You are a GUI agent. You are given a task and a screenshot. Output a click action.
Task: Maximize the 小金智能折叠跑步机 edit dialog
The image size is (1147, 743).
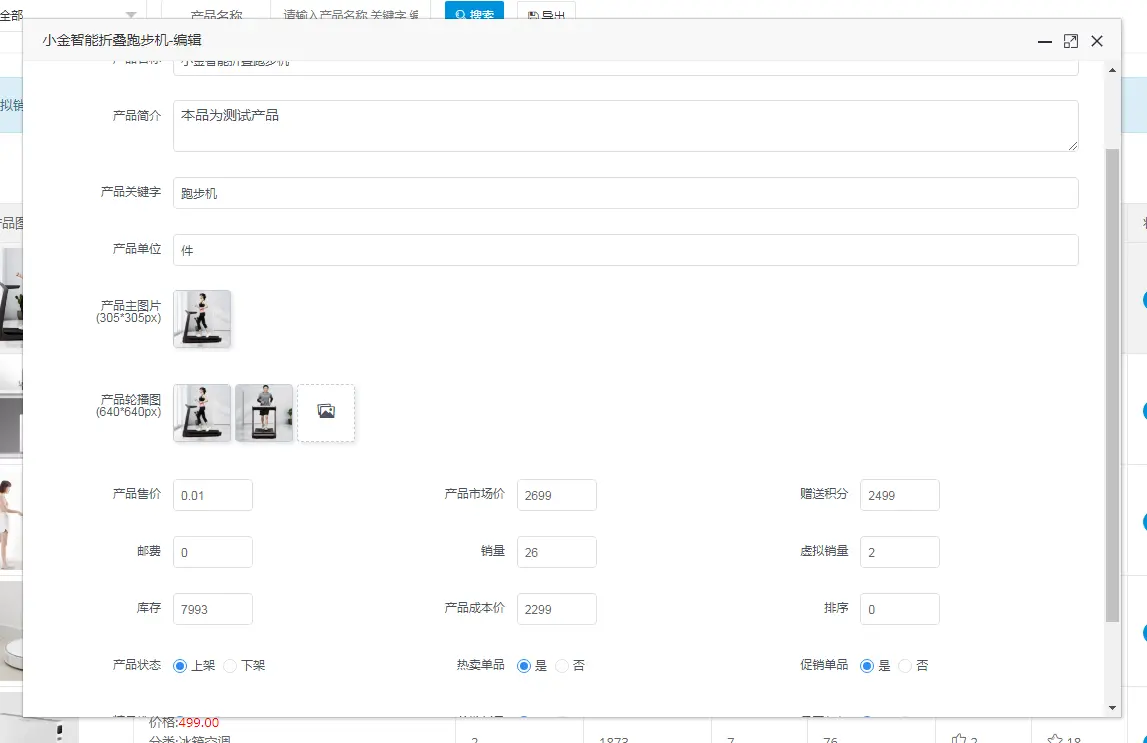1071,41
